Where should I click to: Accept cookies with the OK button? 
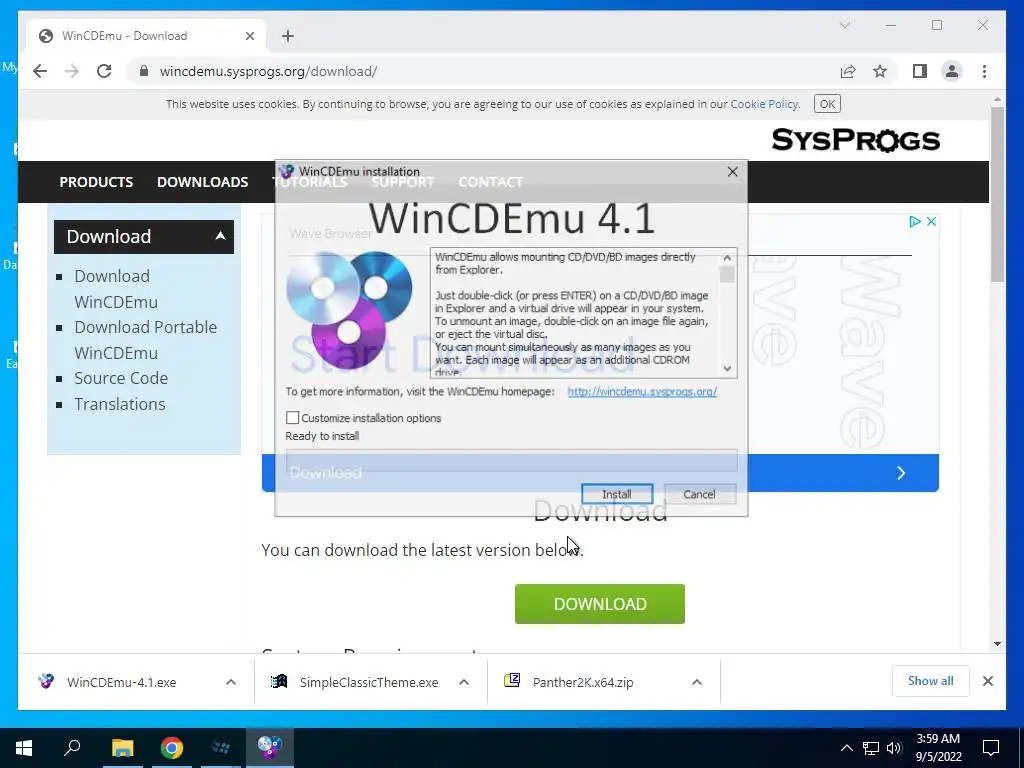[827, 104]
